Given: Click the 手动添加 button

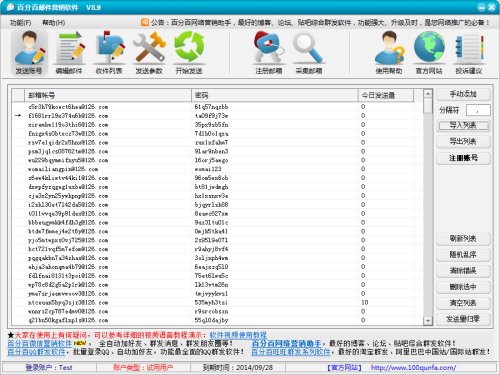Looking at the screenshot, I should click(x=463, y=94).
